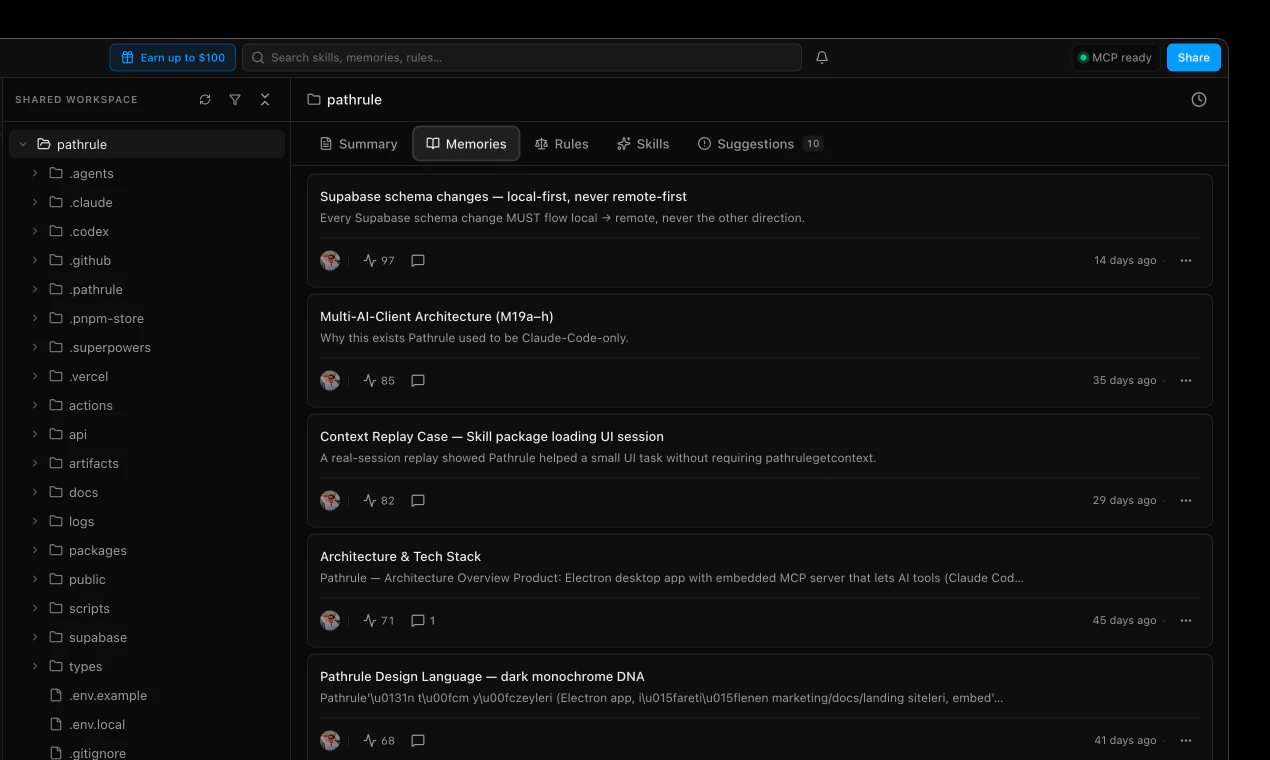The image size is (1270, 760).
Task: Click activity score 97 on Supabase memory
Action: 379,261
